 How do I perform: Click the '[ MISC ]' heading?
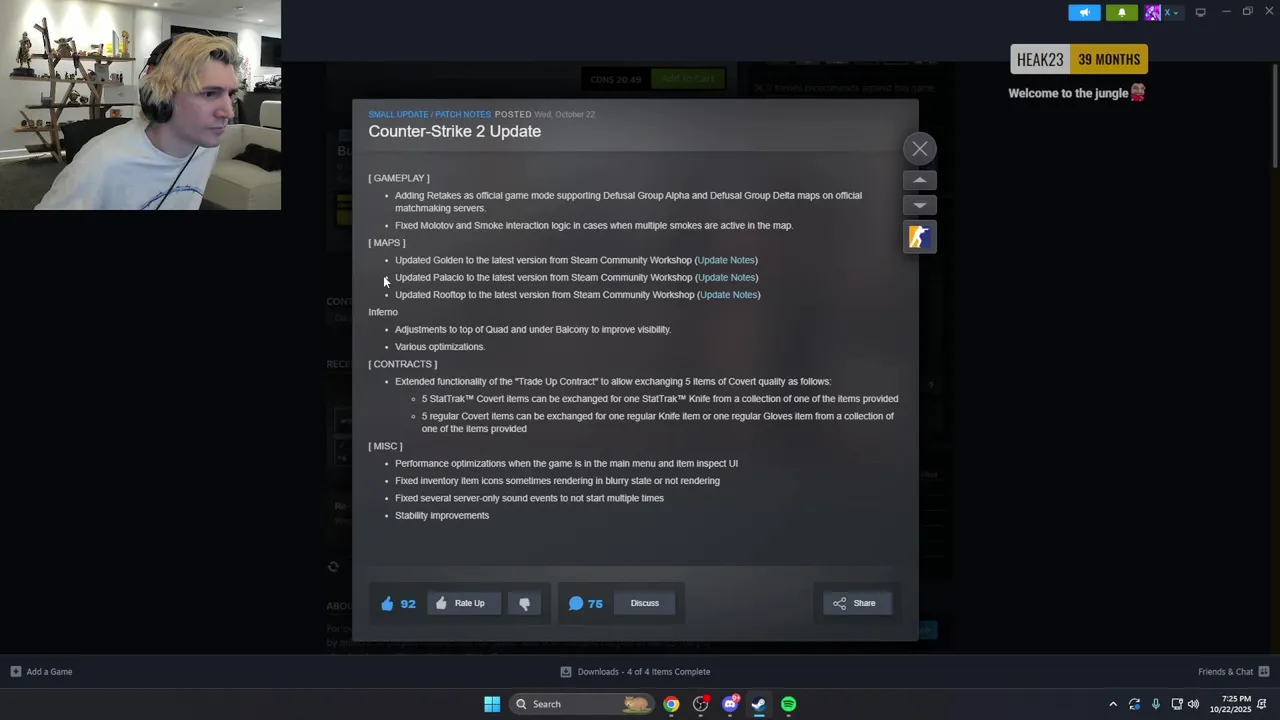click(385, 446)
